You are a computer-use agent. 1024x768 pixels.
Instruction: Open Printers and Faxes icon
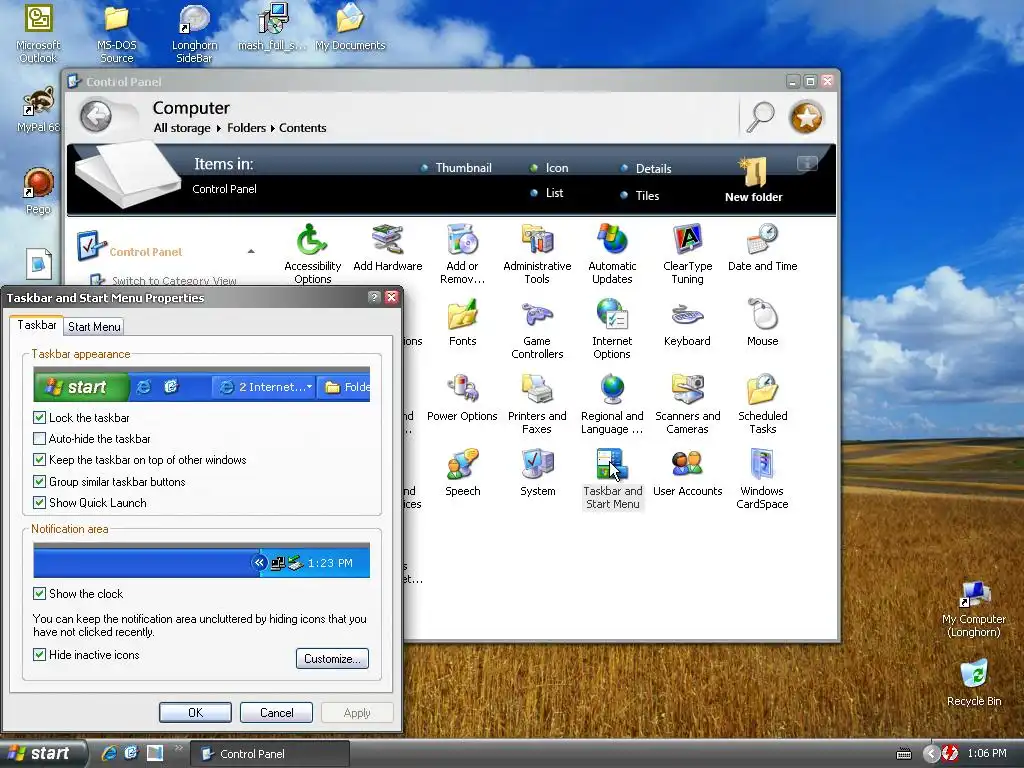[x=537, y=404]
